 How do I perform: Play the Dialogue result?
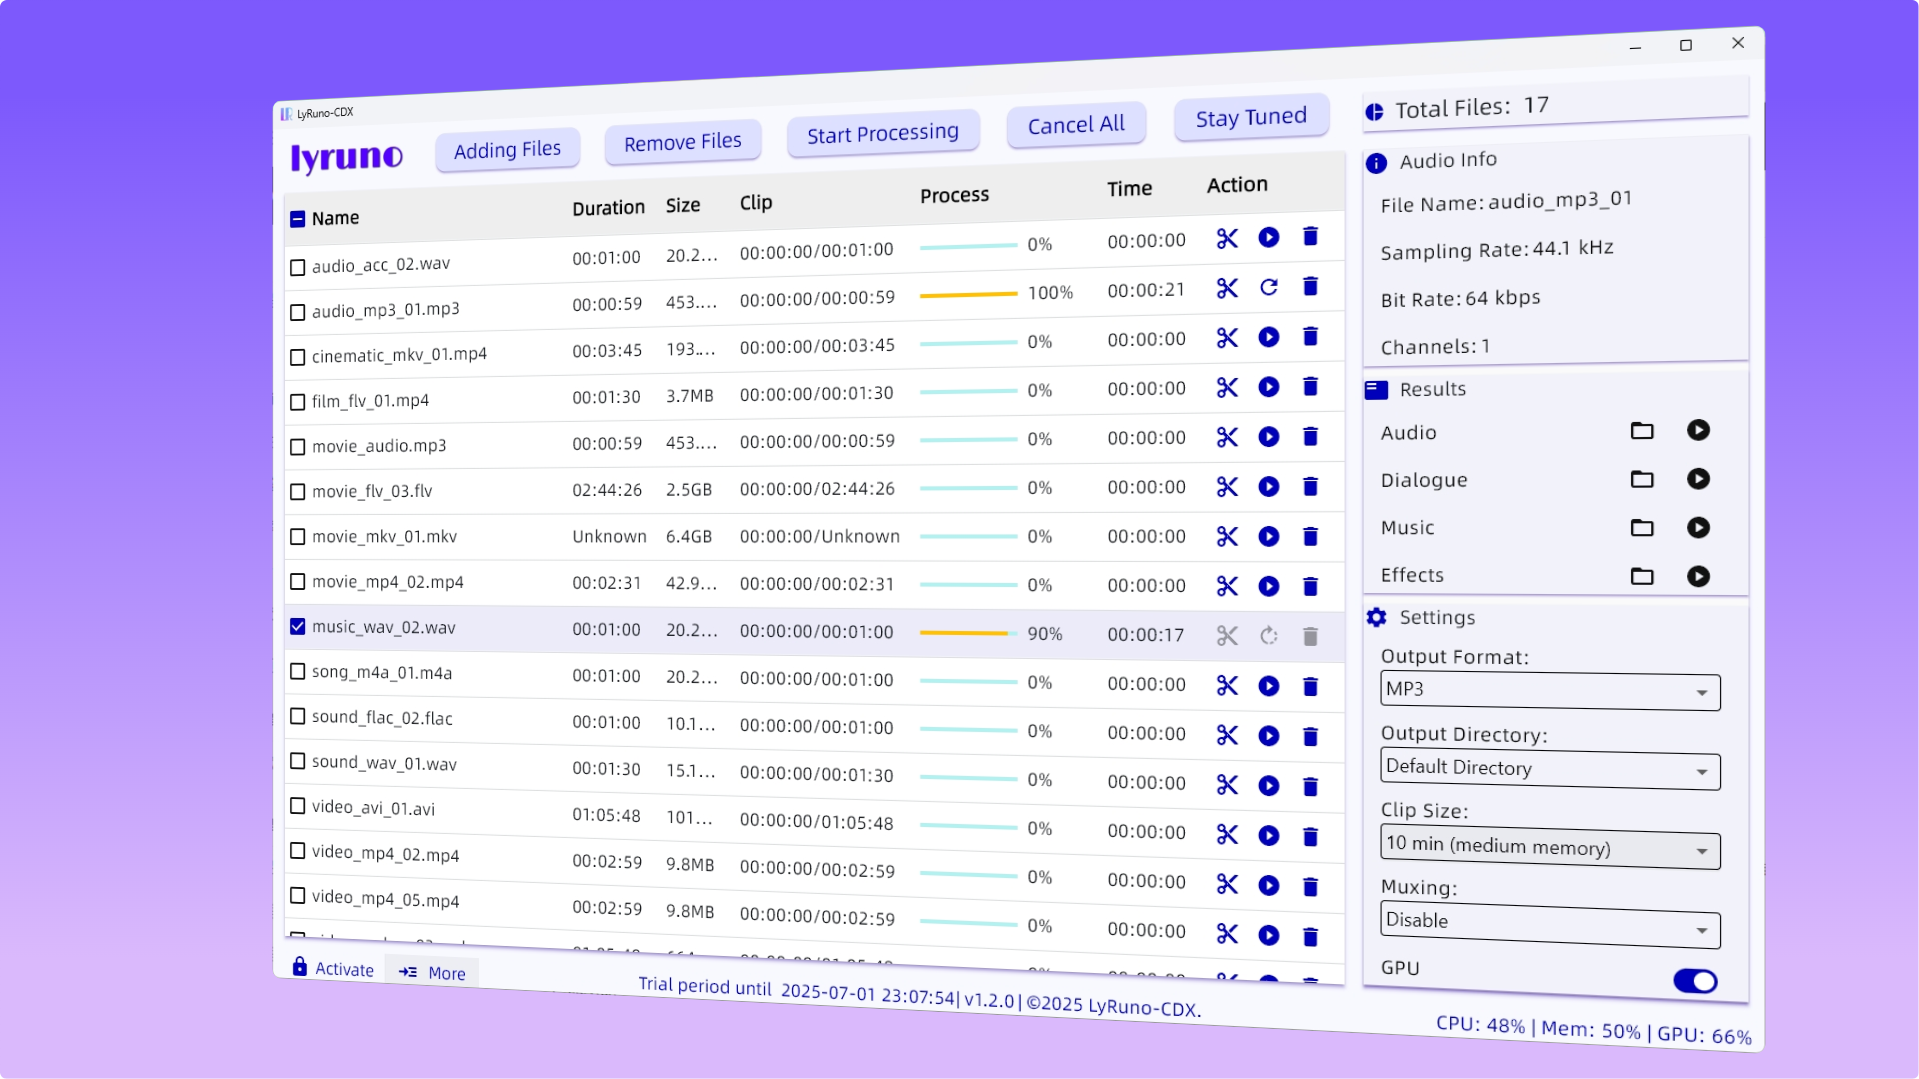pos(1698,479)
